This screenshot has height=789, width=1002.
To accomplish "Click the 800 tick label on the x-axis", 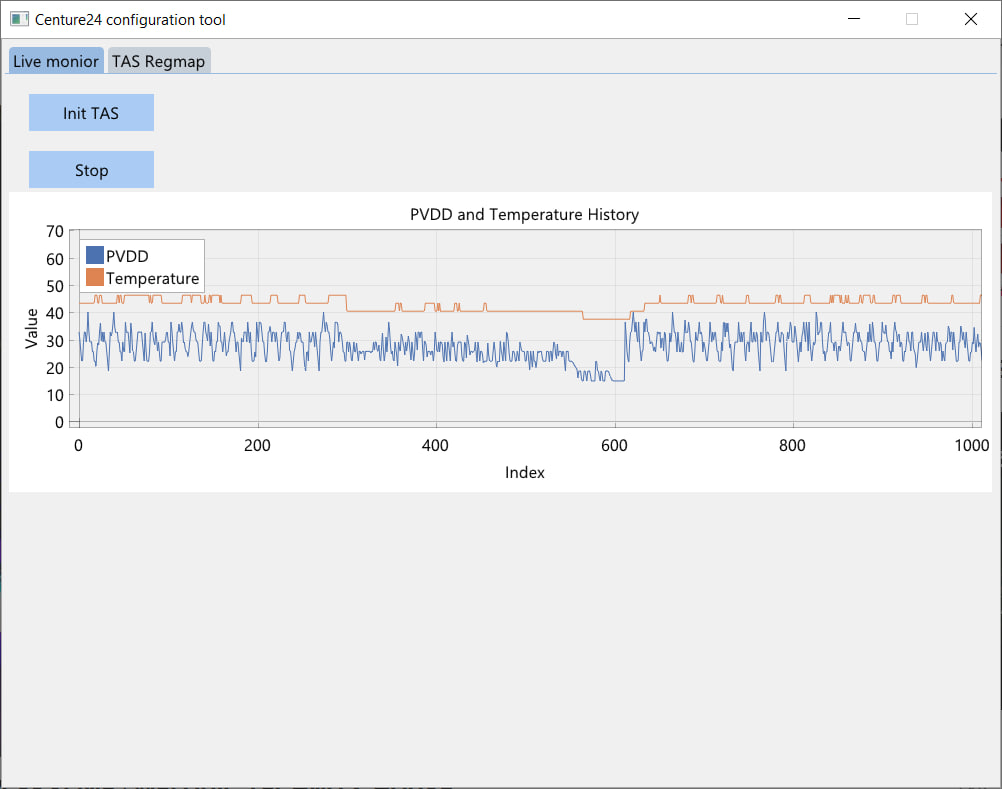I will pos(792,446).
